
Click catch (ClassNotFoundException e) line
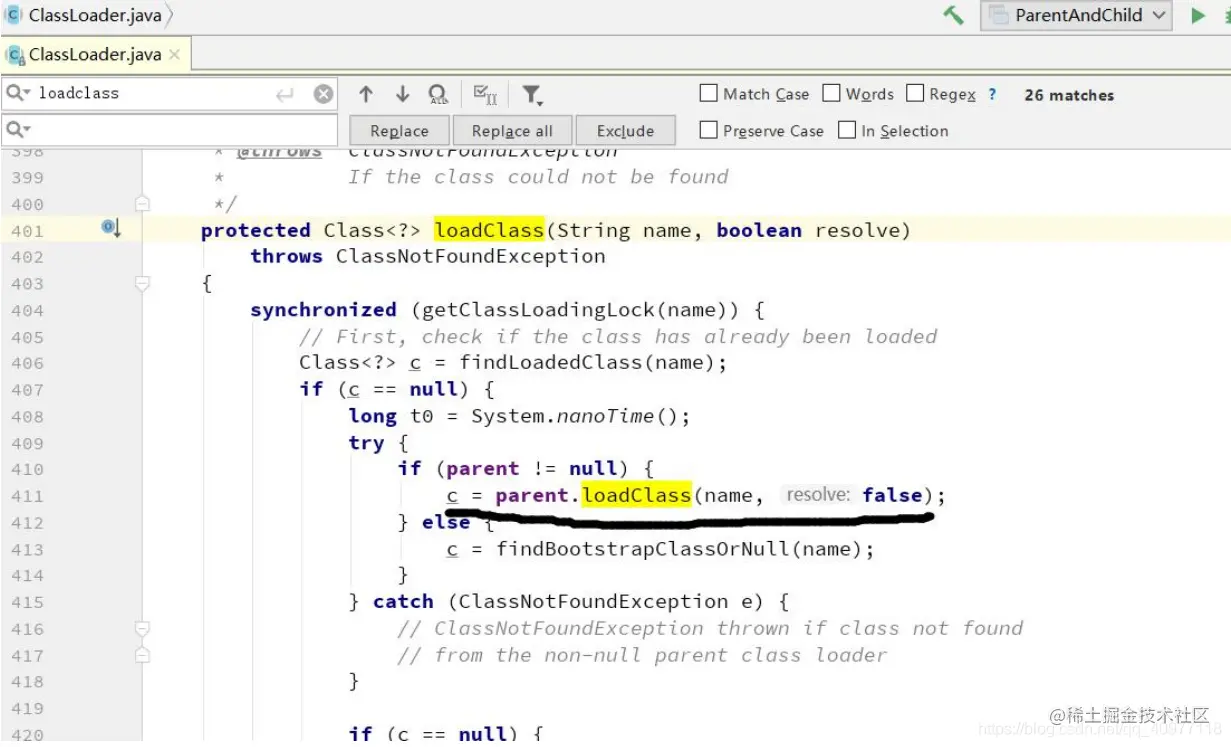(x=581, y=602)
